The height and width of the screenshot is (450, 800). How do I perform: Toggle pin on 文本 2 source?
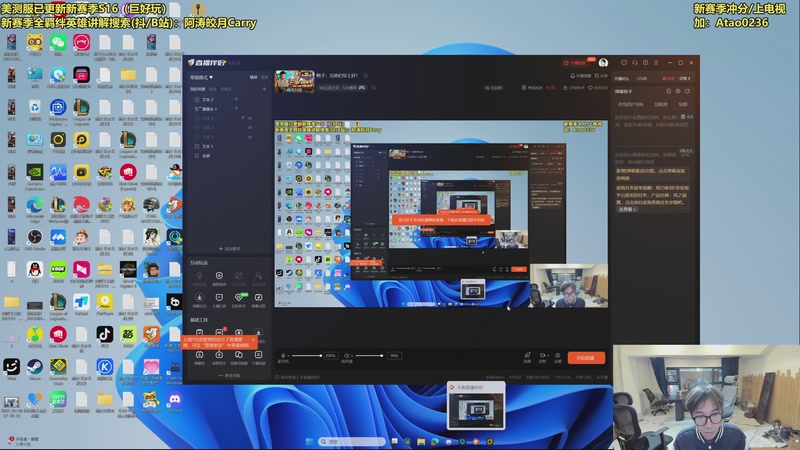pos(236,99)
